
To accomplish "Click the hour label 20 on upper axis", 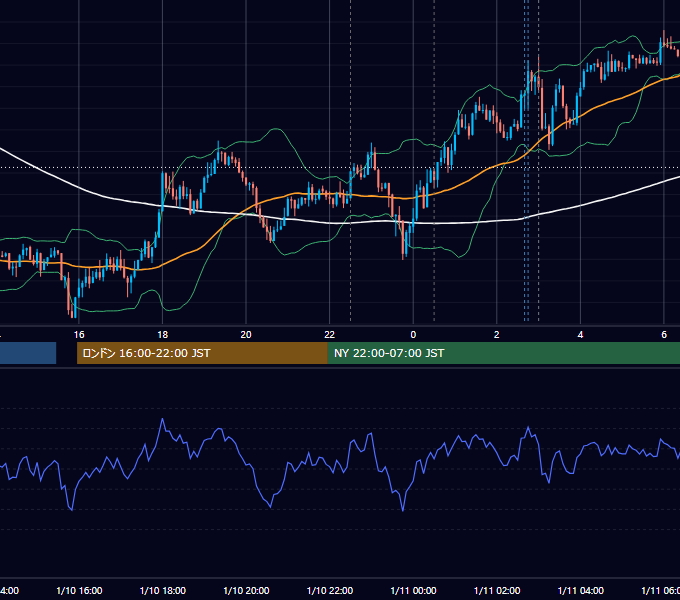I will tap(246, 335).
